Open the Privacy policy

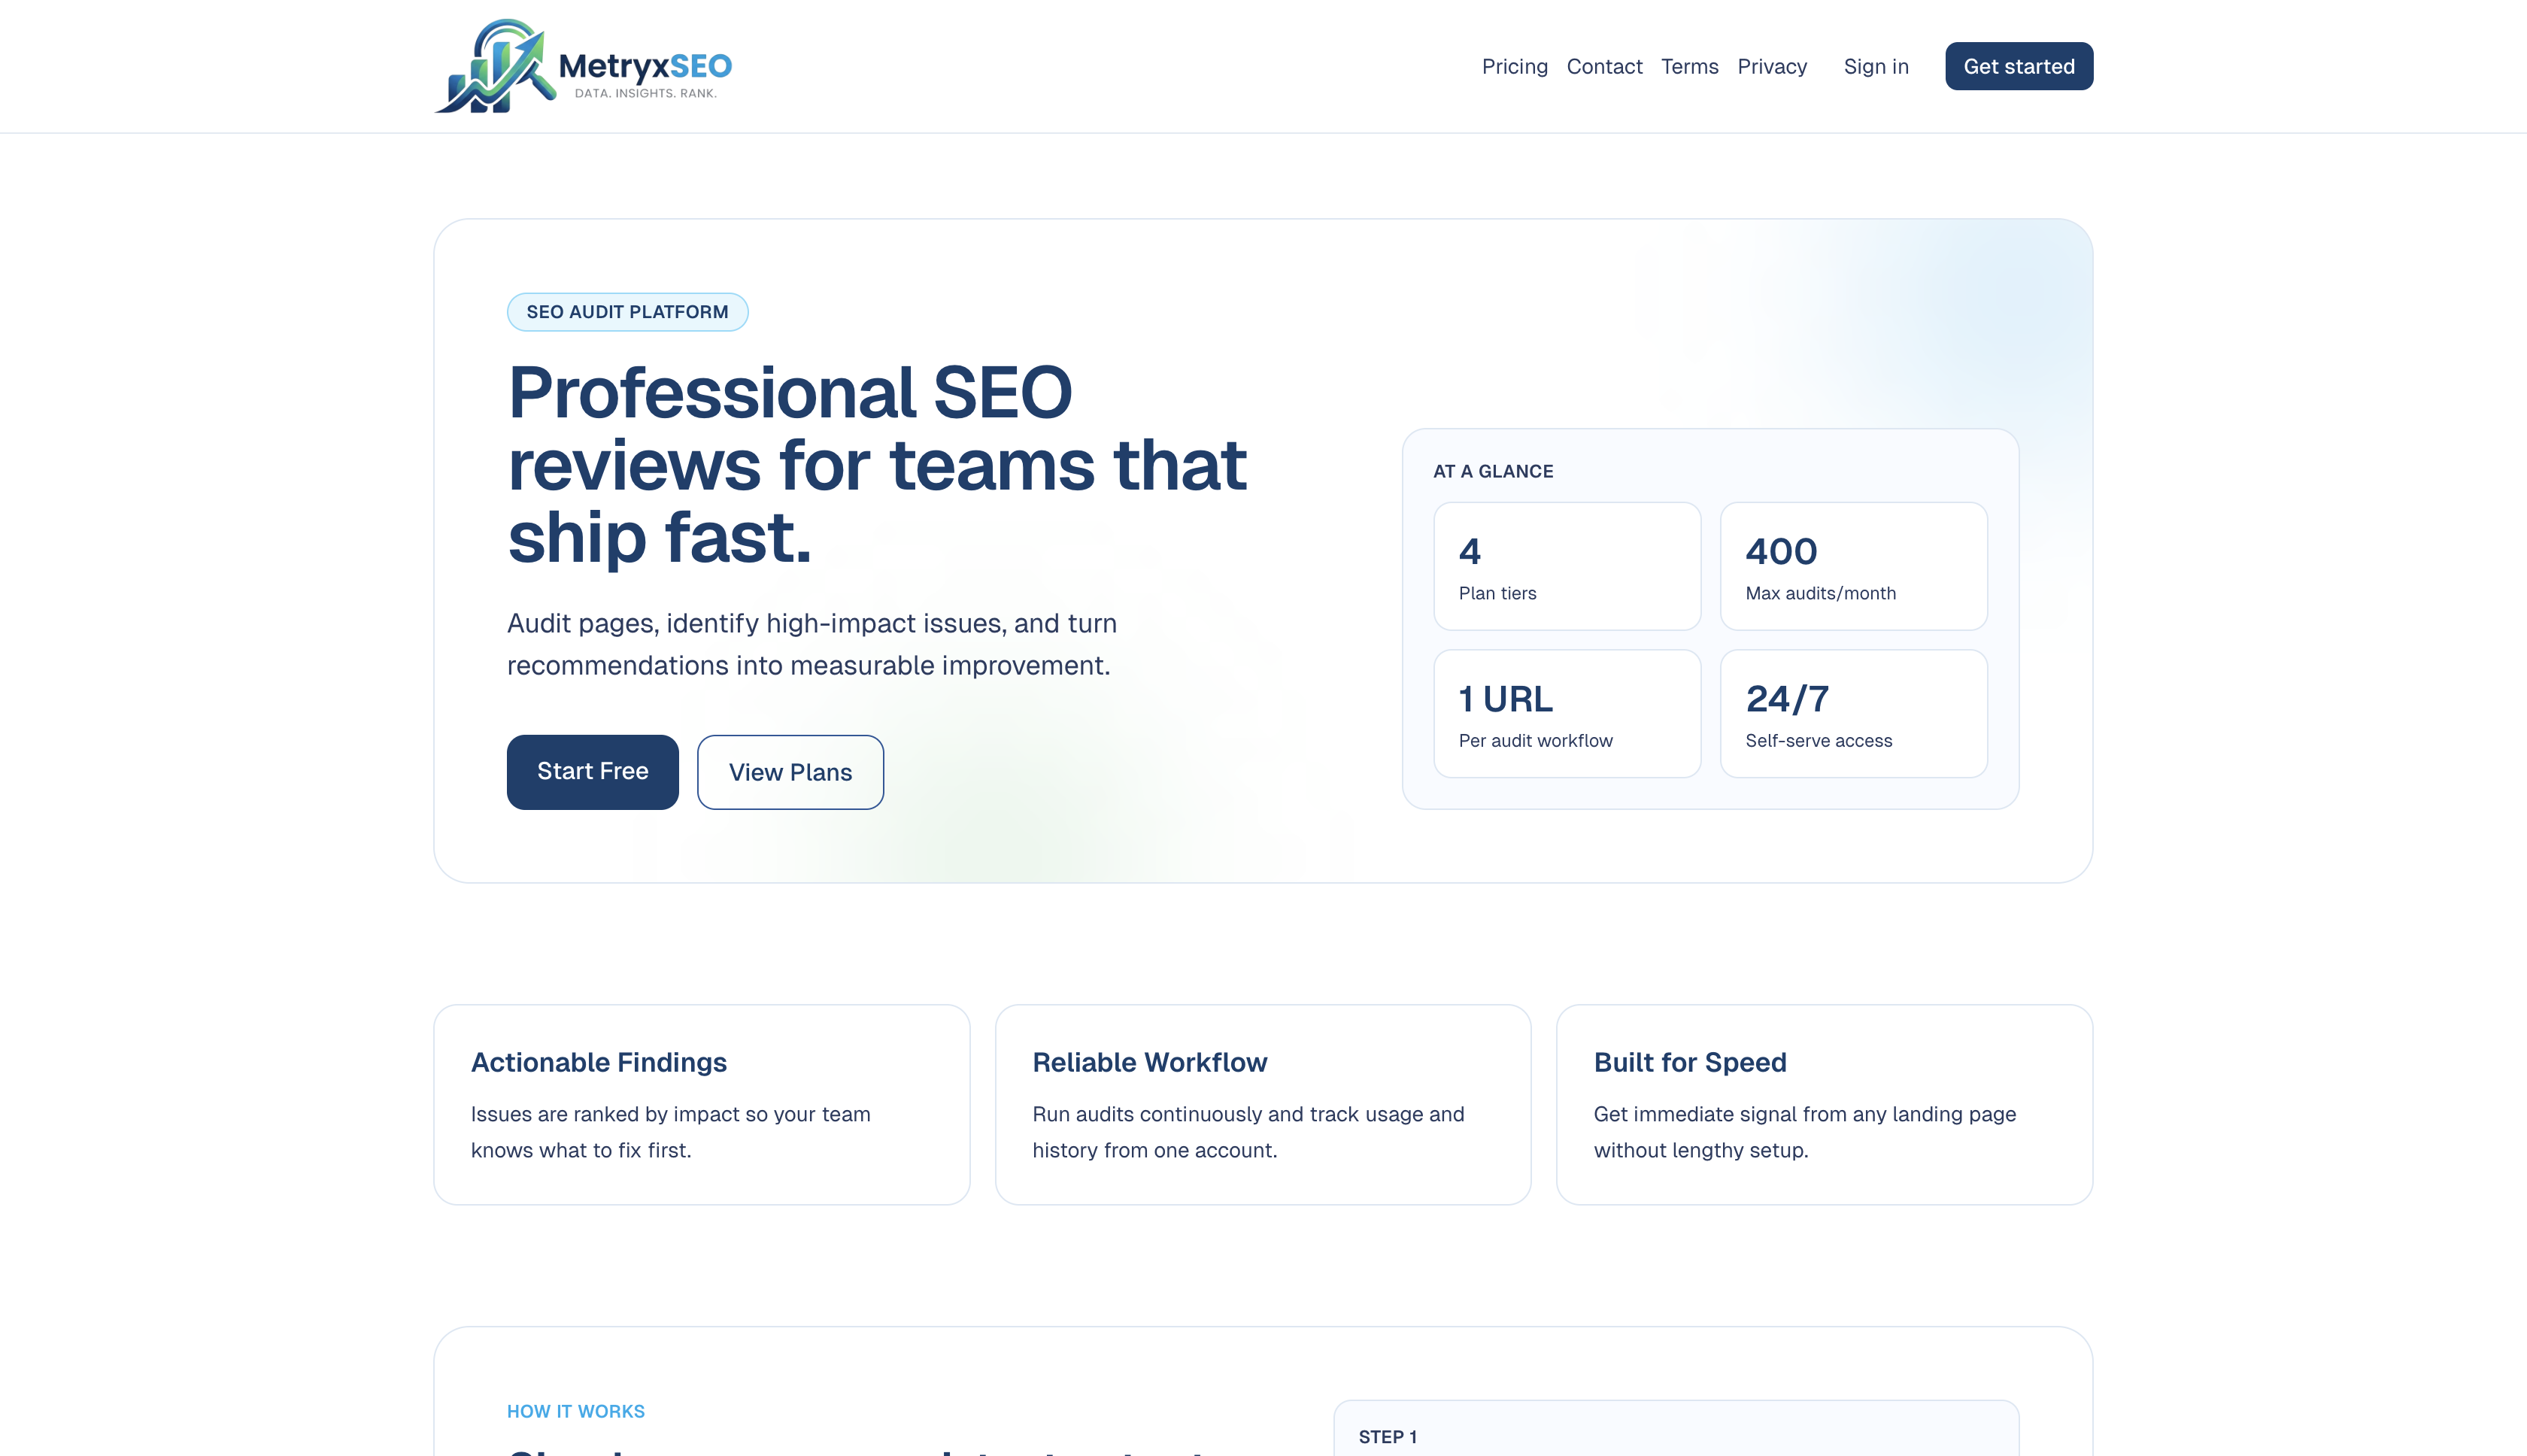(x=1772, y=66)
